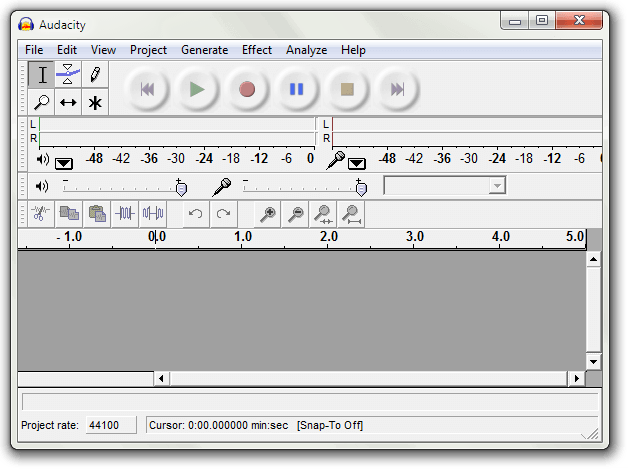
Task: Open the File menu
Action: [34, 50]
